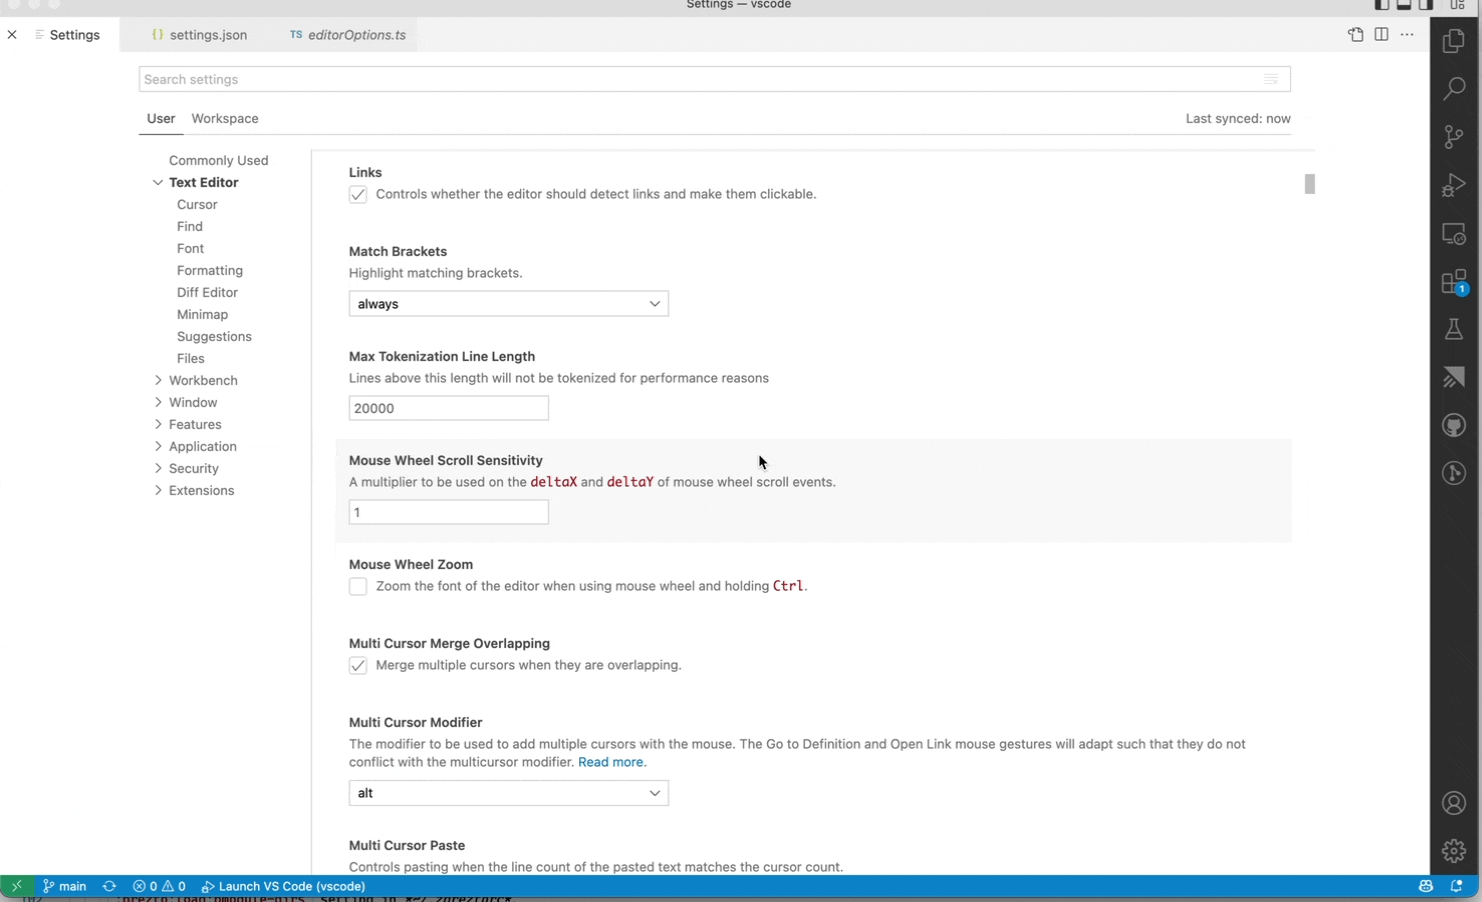Click the Search settings input field

tap(714, 79)
